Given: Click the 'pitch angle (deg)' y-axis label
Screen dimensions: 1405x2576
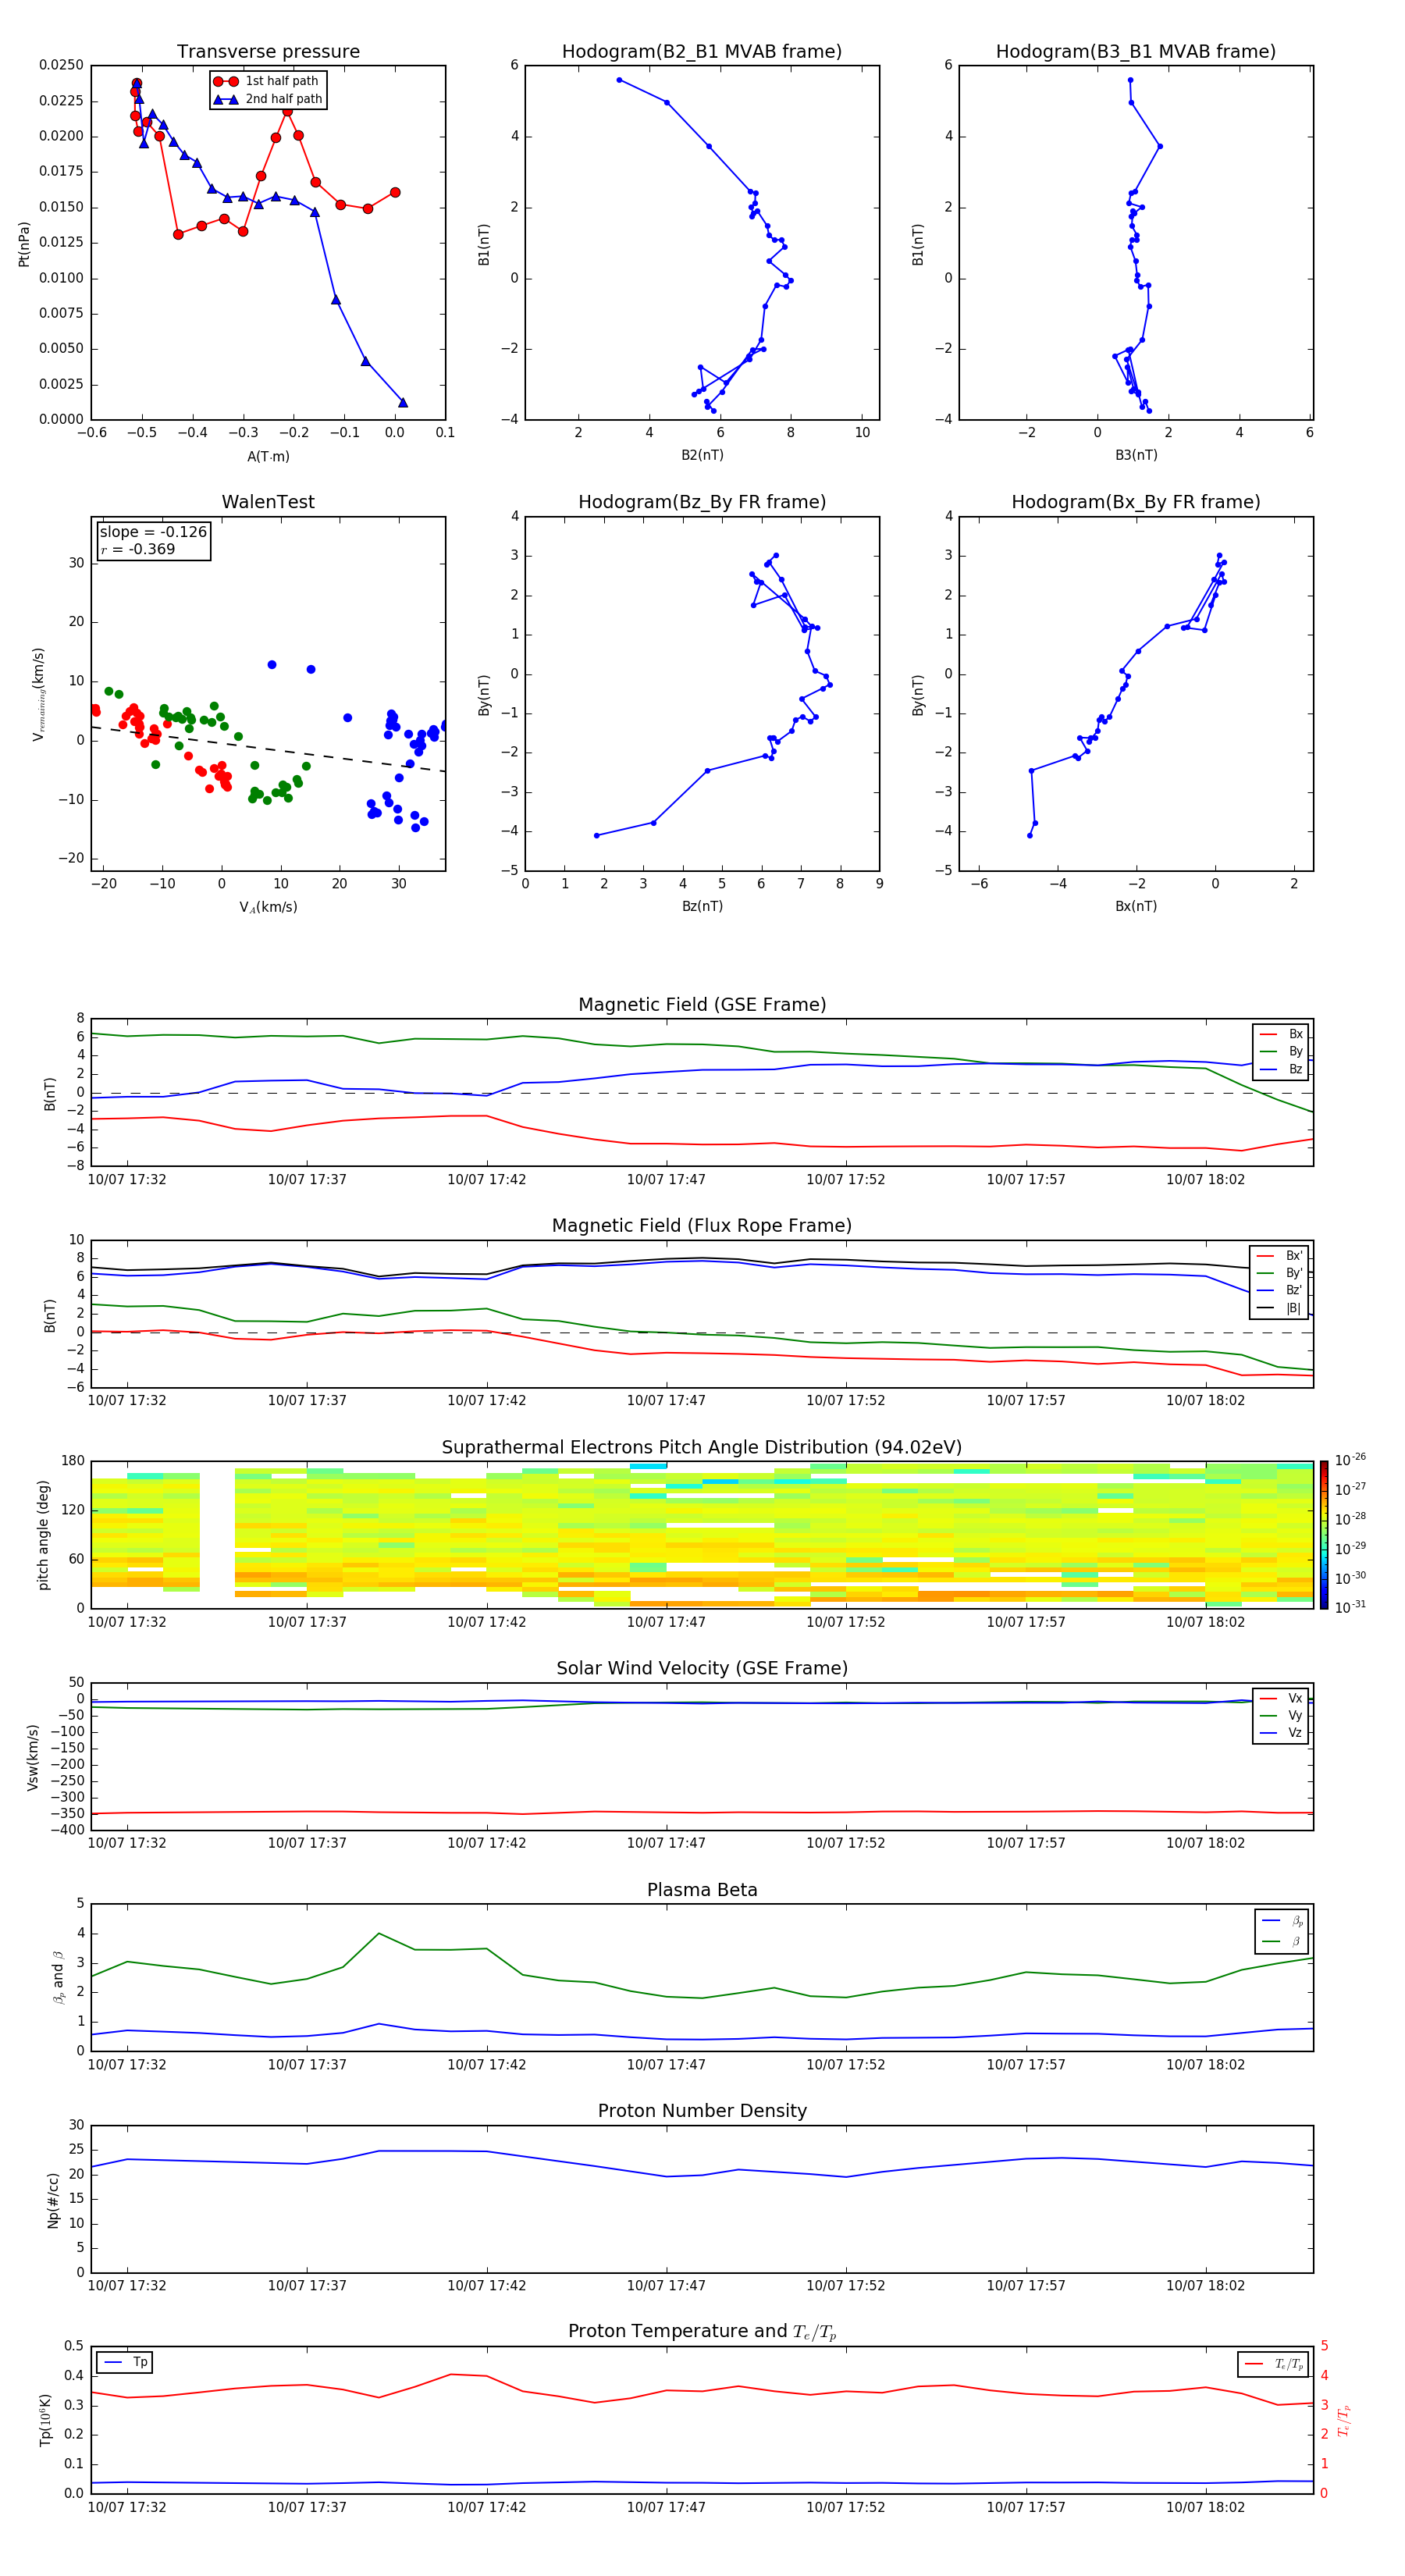Looking at the screenshot, I should point(43,1535).
